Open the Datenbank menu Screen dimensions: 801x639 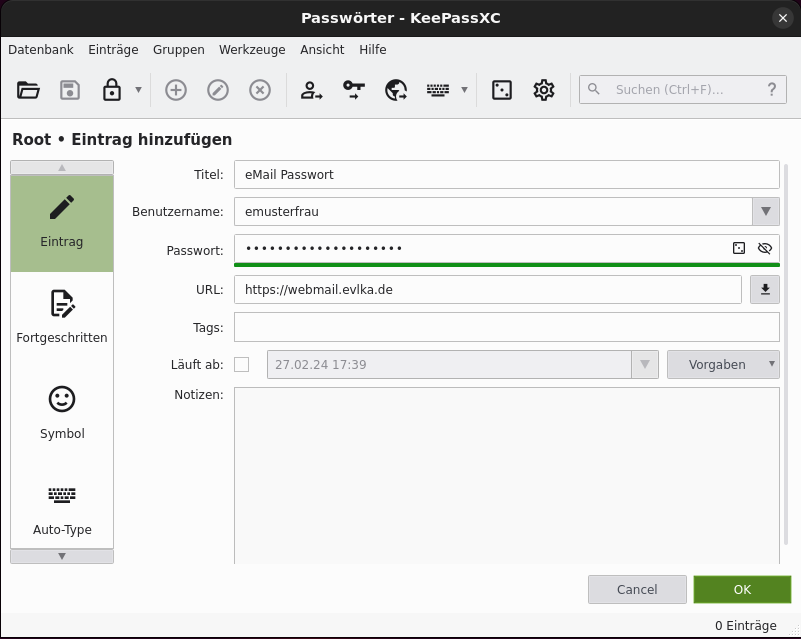pyautogui.click(x=41, y=50)
